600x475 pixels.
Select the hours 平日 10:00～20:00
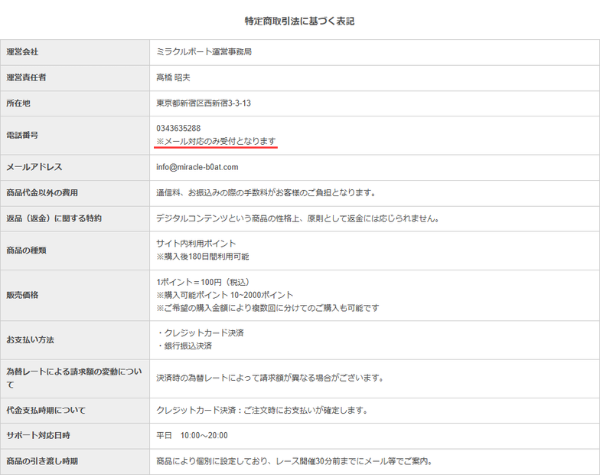click(192, 436)
